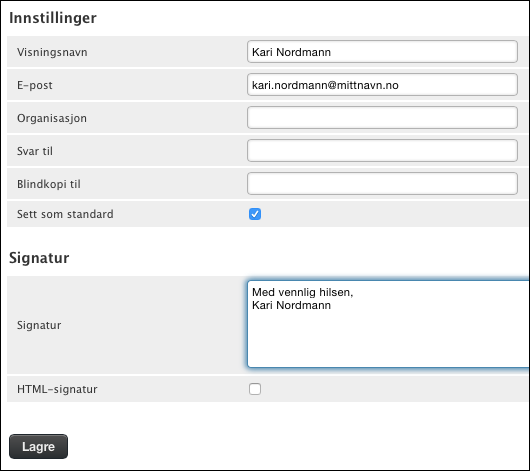This screenshot has width=530, height=471.
Task: Select the empty Organisasjon text box
Action: [x=382, y=118]
